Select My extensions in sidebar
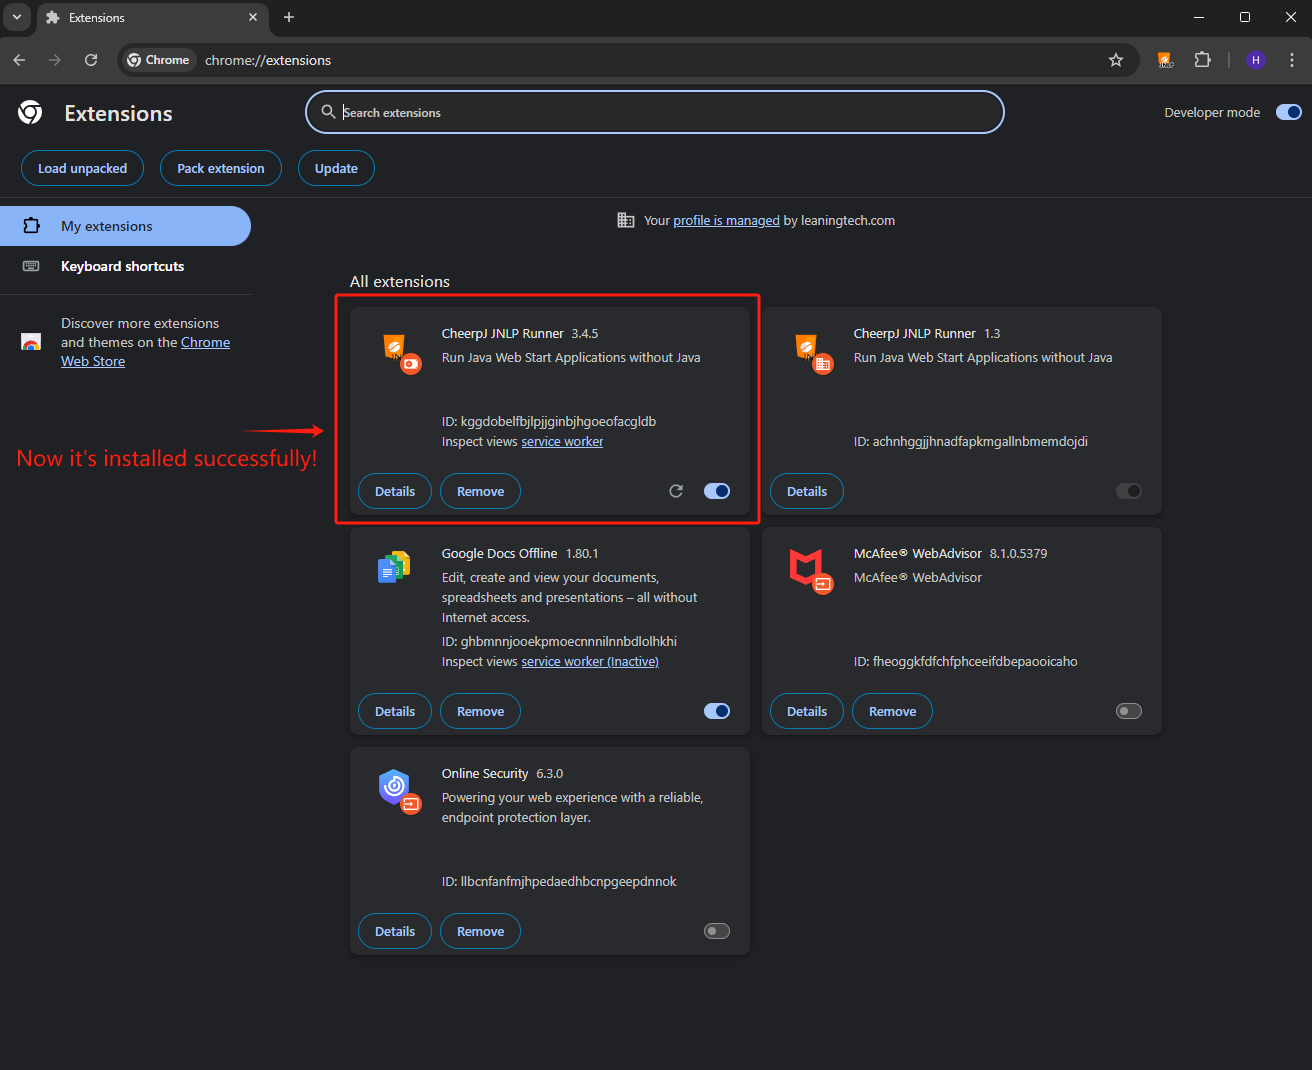This screenshot has width=1312, height=1070. 107,226
